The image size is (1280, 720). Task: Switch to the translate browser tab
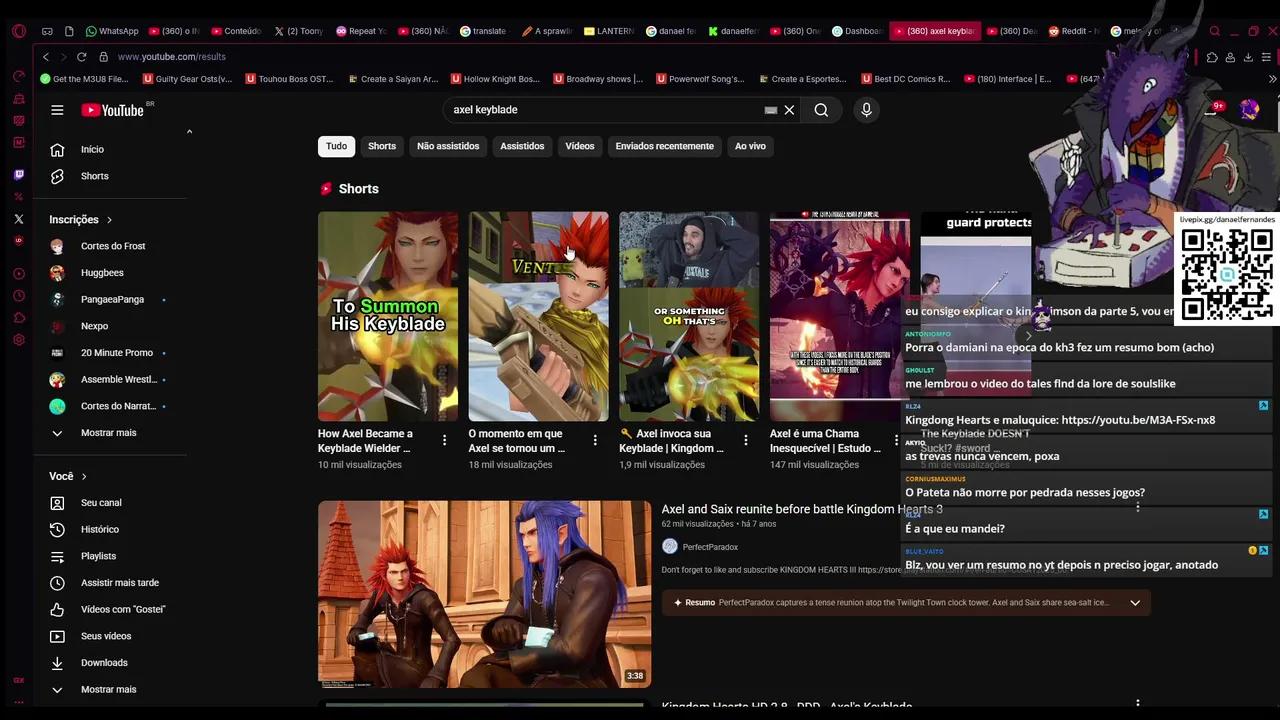(482, 31)
